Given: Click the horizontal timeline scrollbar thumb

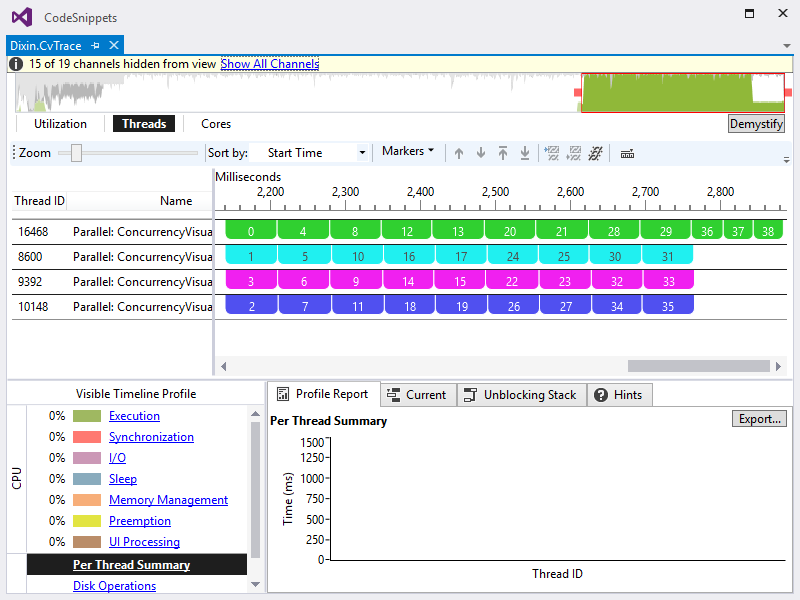Looking at the screenshot, I should [698, 366].
